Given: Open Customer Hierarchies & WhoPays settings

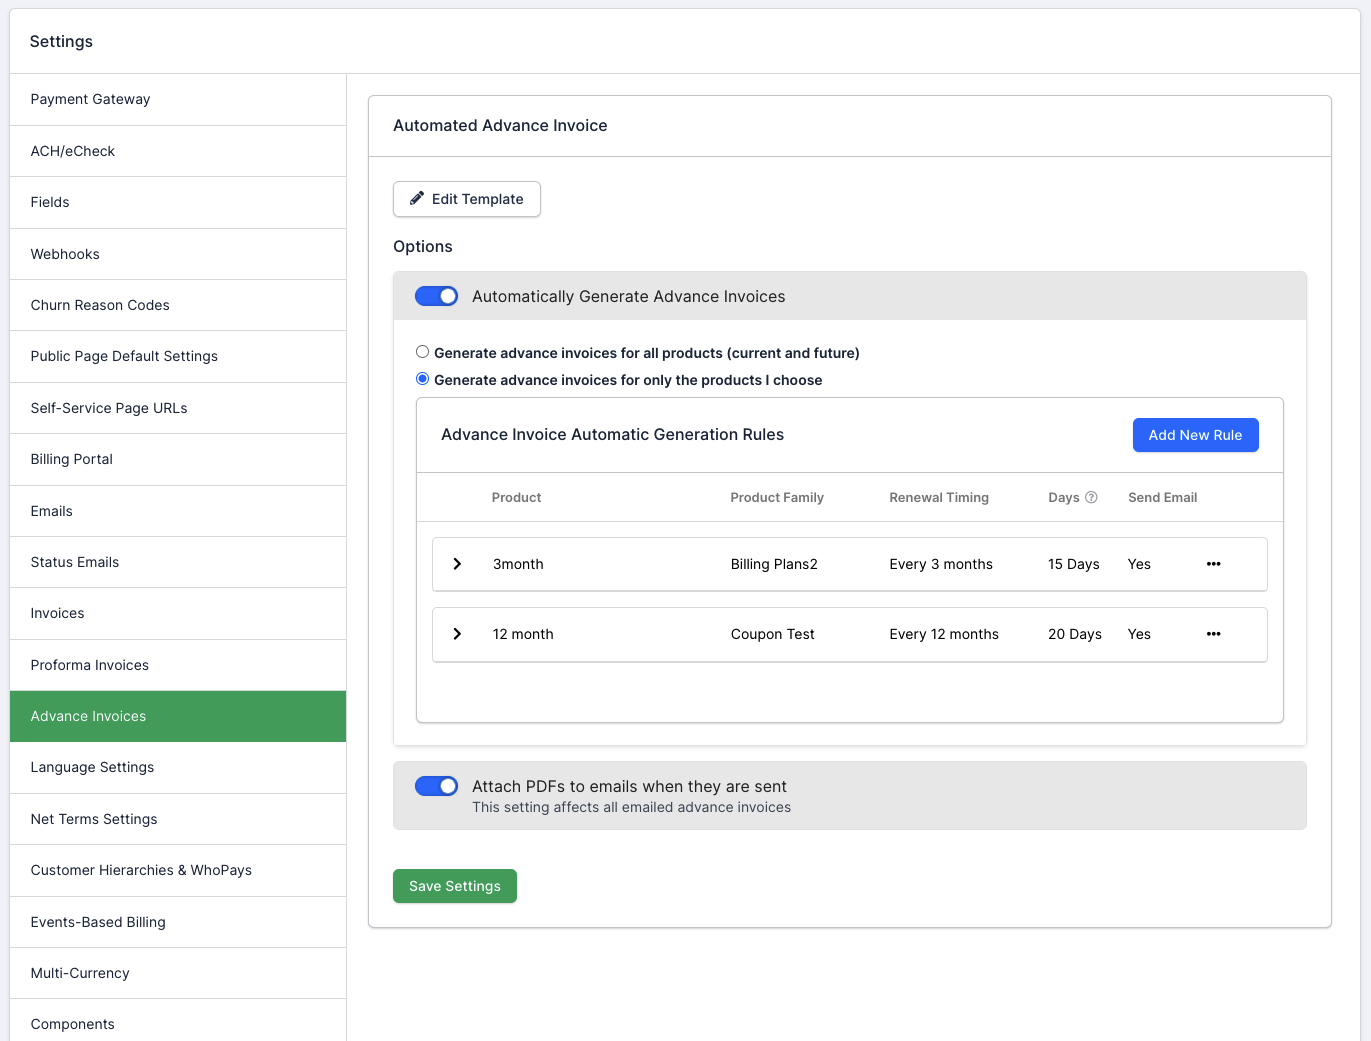Looking at the screenshot, I should click(141, 870).
